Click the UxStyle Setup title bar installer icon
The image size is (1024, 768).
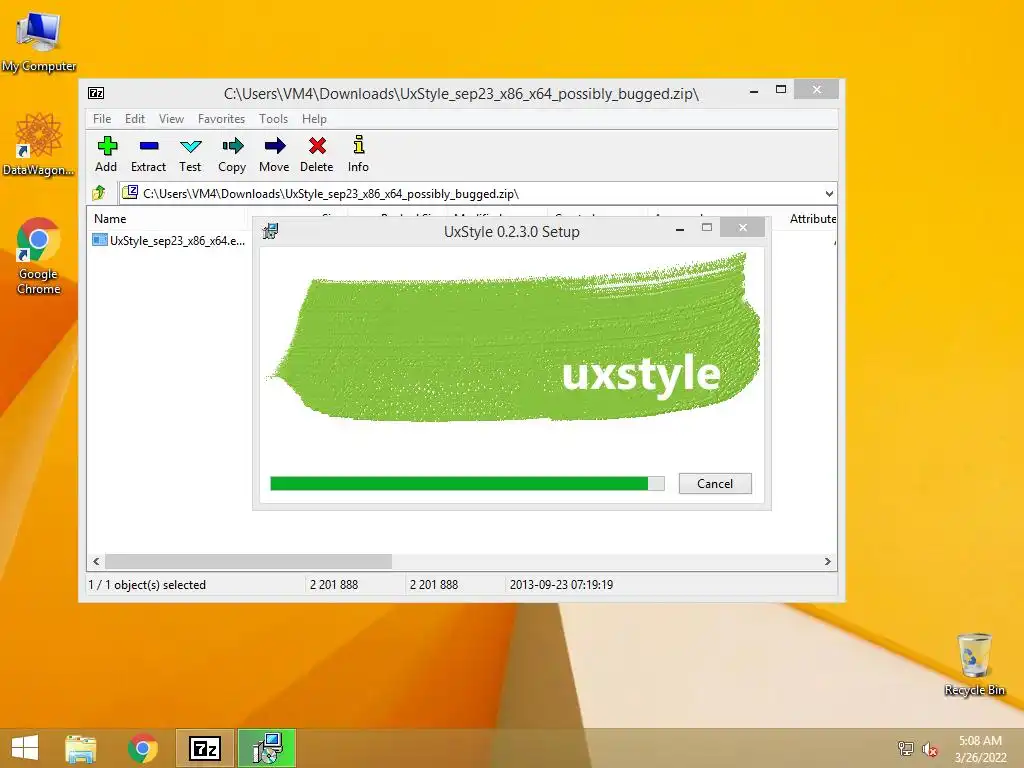click(270, 231)
